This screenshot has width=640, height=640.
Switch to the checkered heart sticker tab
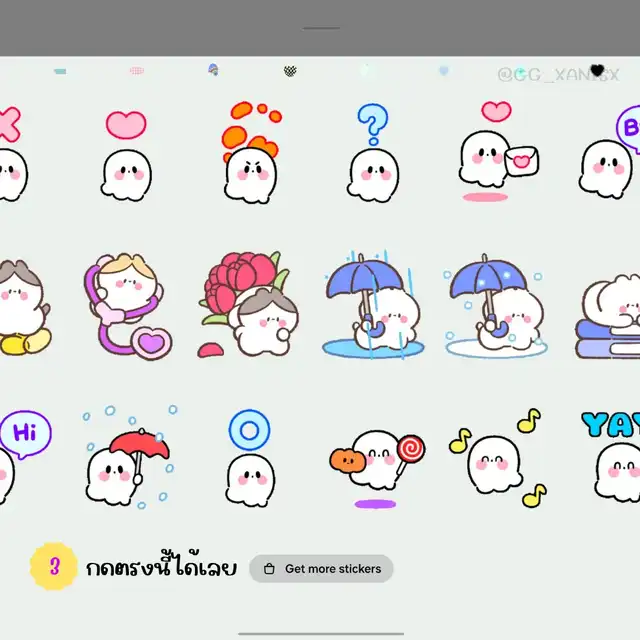point(290,71)
